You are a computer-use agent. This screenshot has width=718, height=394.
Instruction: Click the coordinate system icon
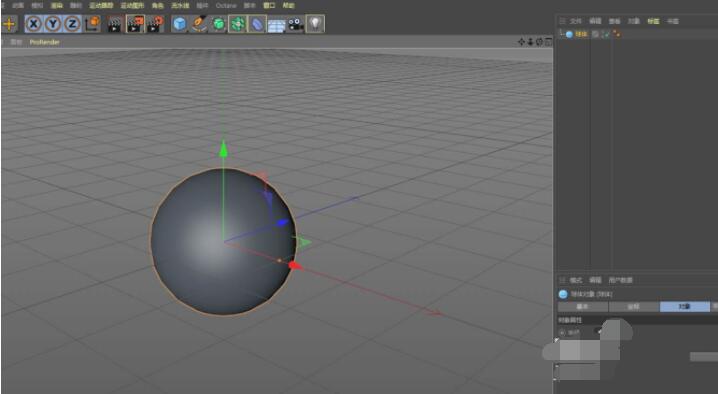click(x=92, y=24)
